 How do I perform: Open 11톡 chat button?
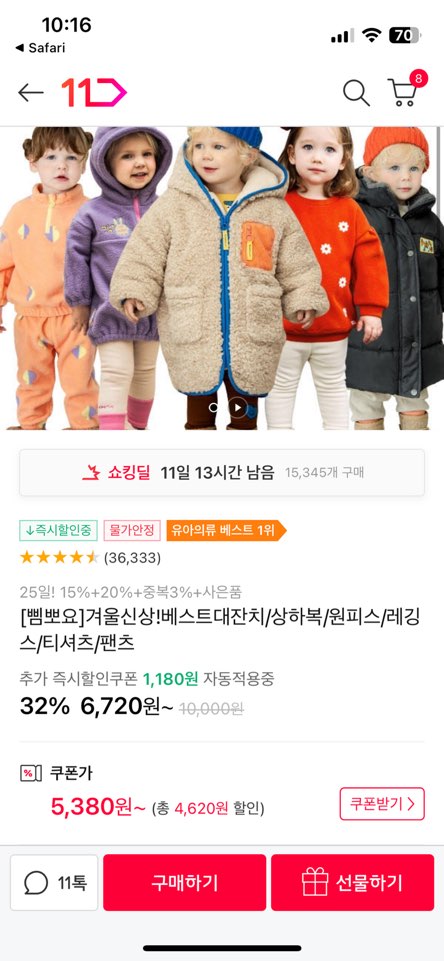pyautogui.click(x=54, y=883)
